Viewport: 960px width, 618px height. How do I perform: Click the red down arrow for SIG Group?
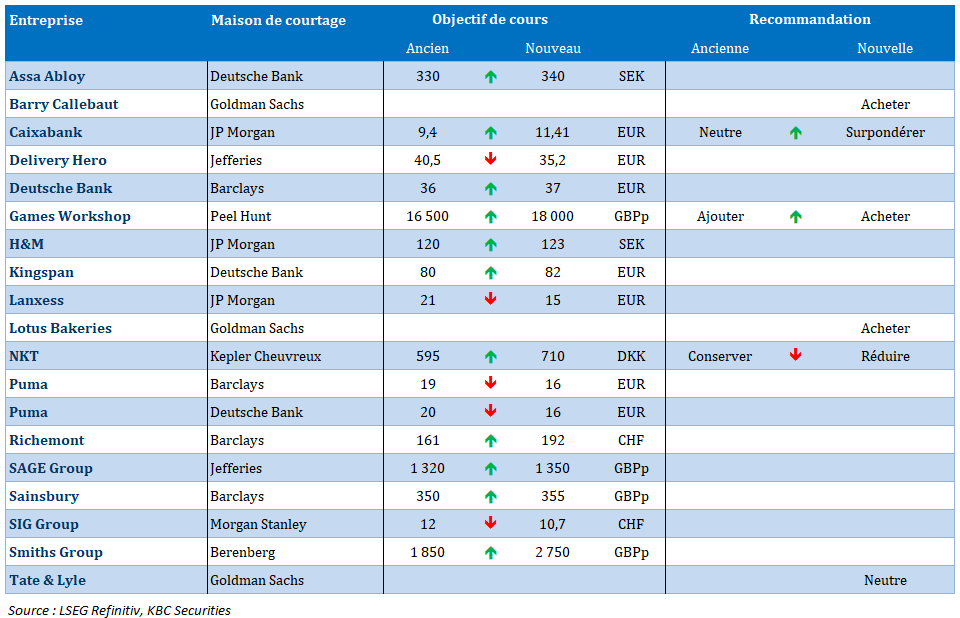(x=490, y=524)
